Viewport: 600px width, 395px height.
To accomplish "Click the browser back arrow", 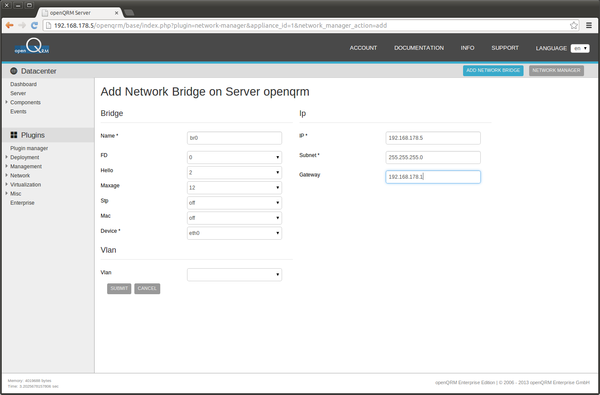I will [10, 25].
